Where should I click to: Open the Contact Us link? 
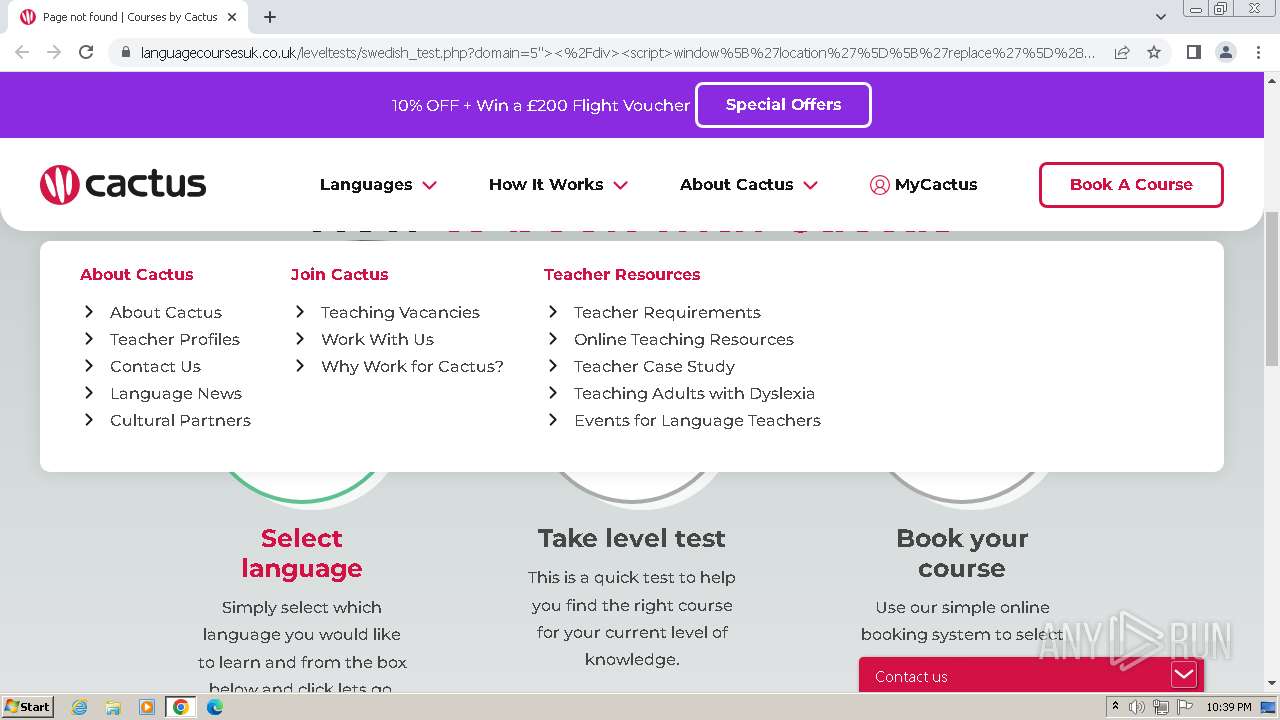[155, 366]
